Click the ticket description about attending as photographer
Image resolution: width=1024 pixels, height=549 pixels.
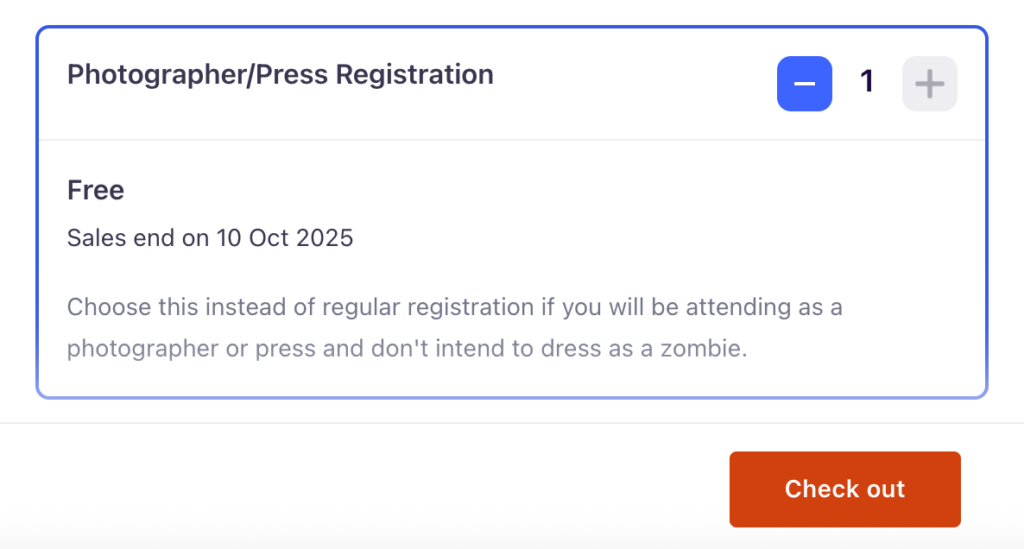[x=454, y=328]
